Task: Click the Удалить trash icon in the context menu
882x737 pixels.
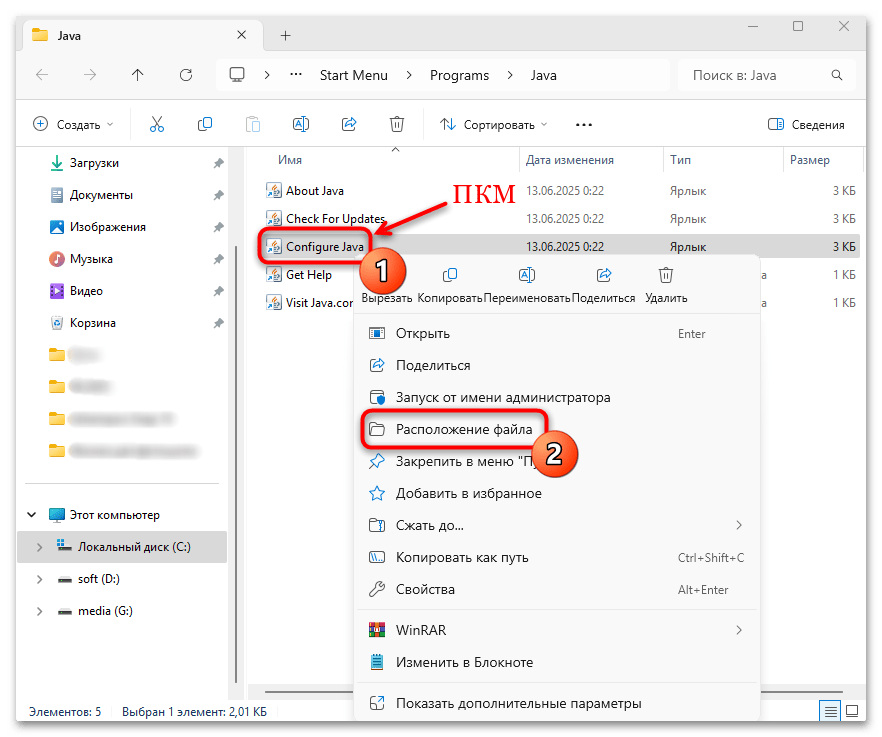Action: tap(665, 274)
